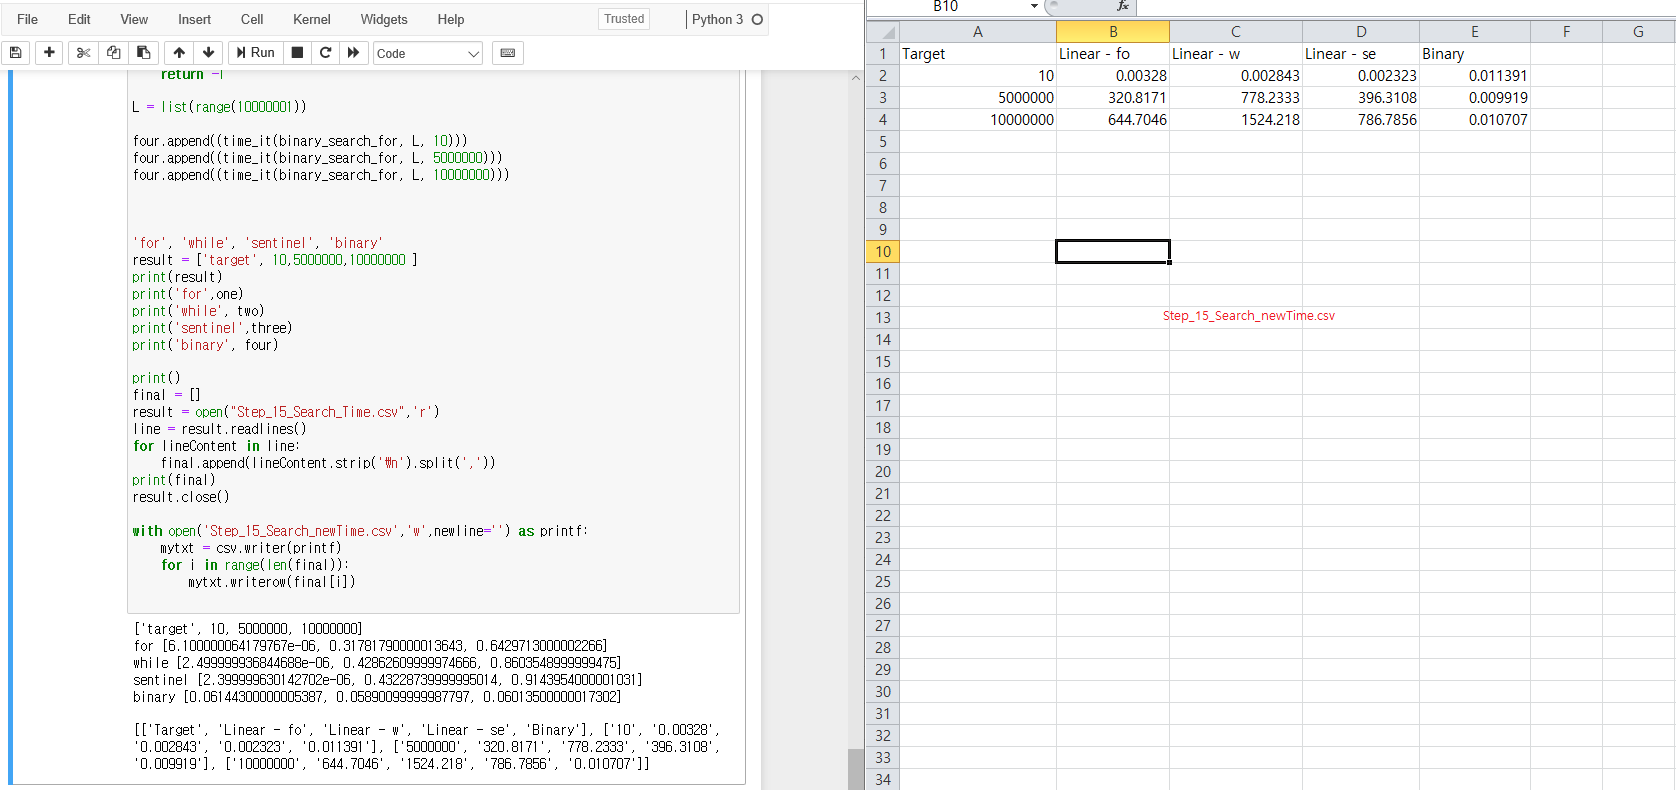
Task: Paste cells below icon in Jupyter toolbar
Action: point(143,53)
